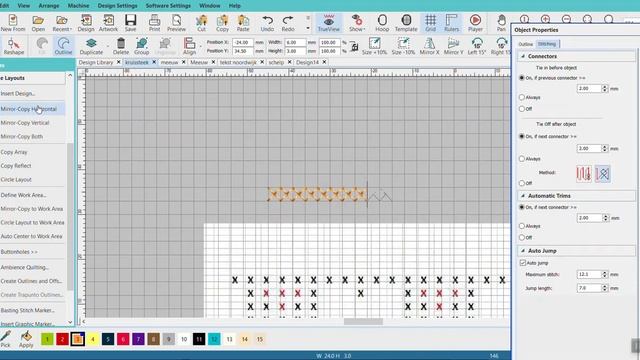Image resolution: width=640 pixels, height=360 pixels.
Task: Undo the last action
Action: pyautogui.click(x=267, y=23)
